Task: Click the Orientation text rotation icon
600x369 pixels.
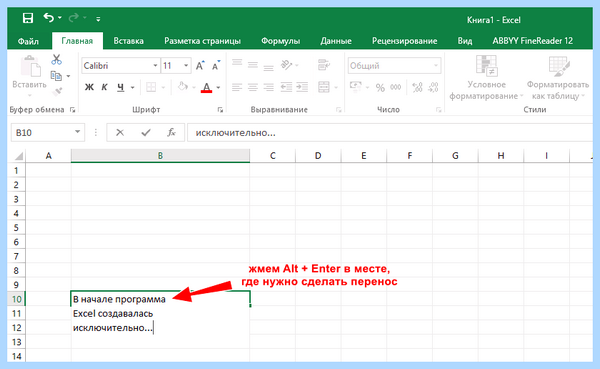Action: point(287,65)
